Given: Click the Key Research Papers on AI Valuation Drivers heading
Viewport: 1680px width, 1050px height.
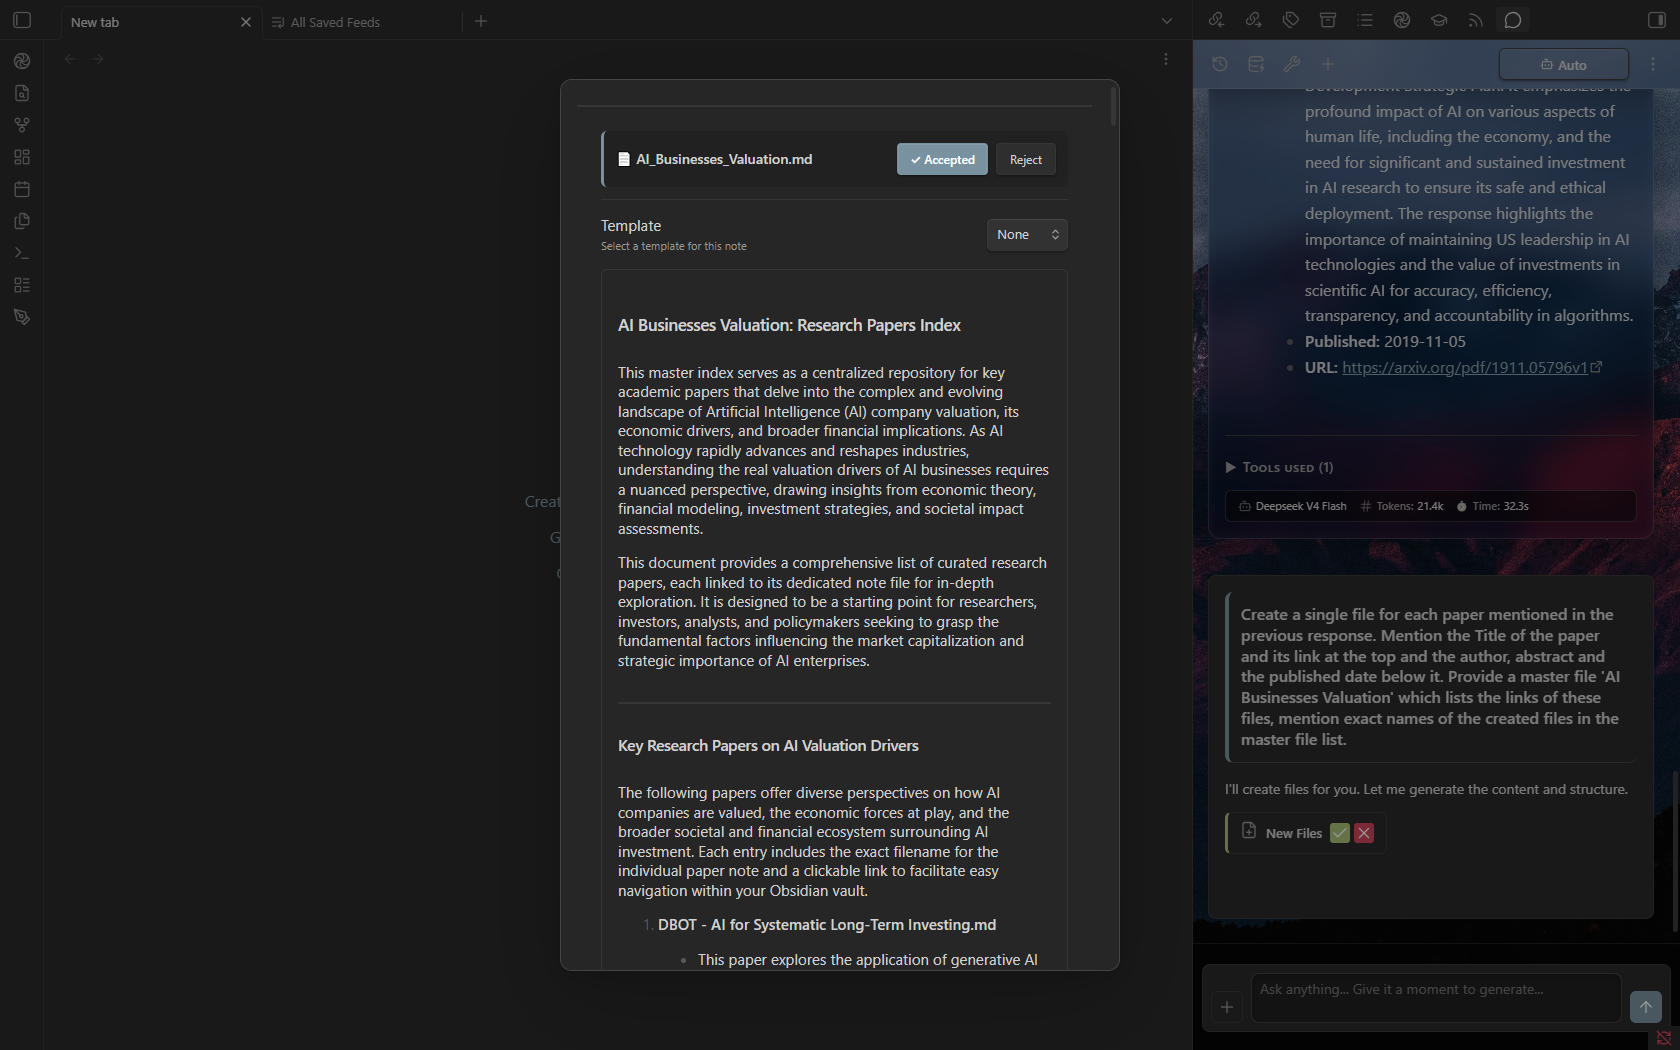Looking at the screenshot, I should 768,746.
